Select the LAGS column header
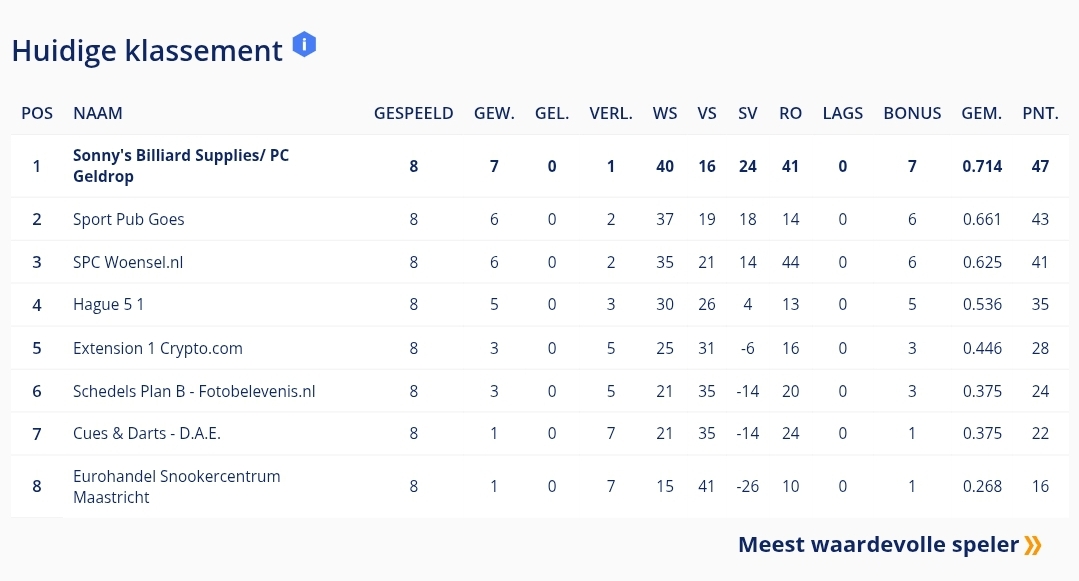This screenshot has height=581, width=1079. coord(842,113)
